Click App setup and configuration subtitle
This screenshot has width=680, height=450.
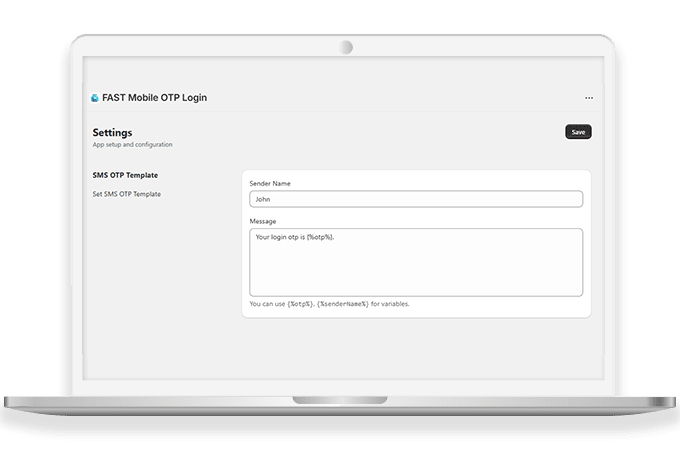[132, 145]
